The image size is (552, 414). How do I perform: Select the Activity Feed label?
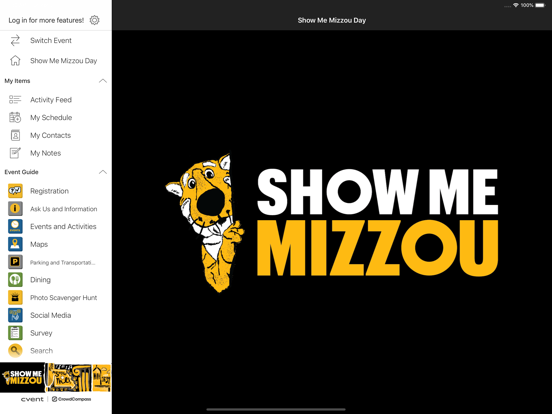click(51, 100)
